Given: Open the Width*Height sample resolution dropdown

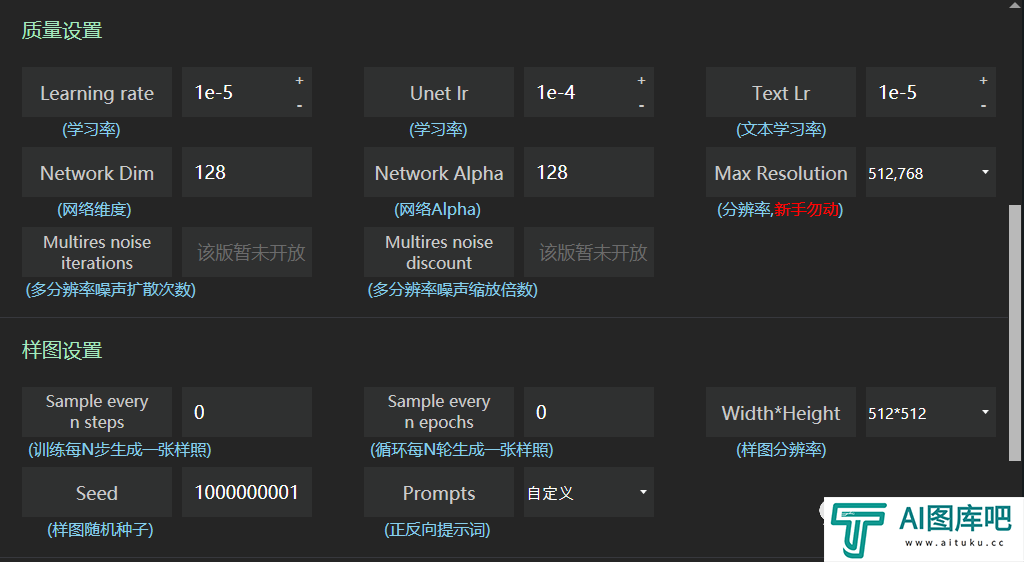Looking at the screenshot, I should (931, 413).
